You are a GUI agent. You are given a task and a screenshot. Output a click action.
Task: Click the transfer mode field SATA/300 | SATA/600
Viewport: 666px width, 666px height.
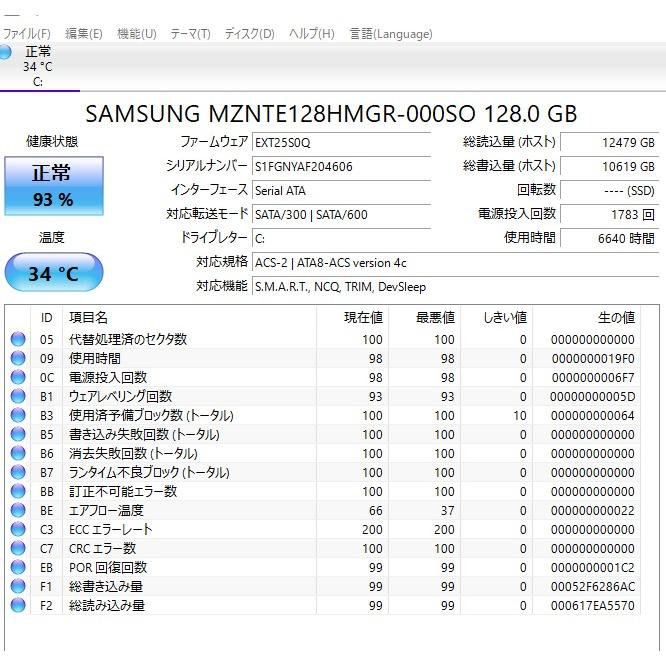point(341,214)
